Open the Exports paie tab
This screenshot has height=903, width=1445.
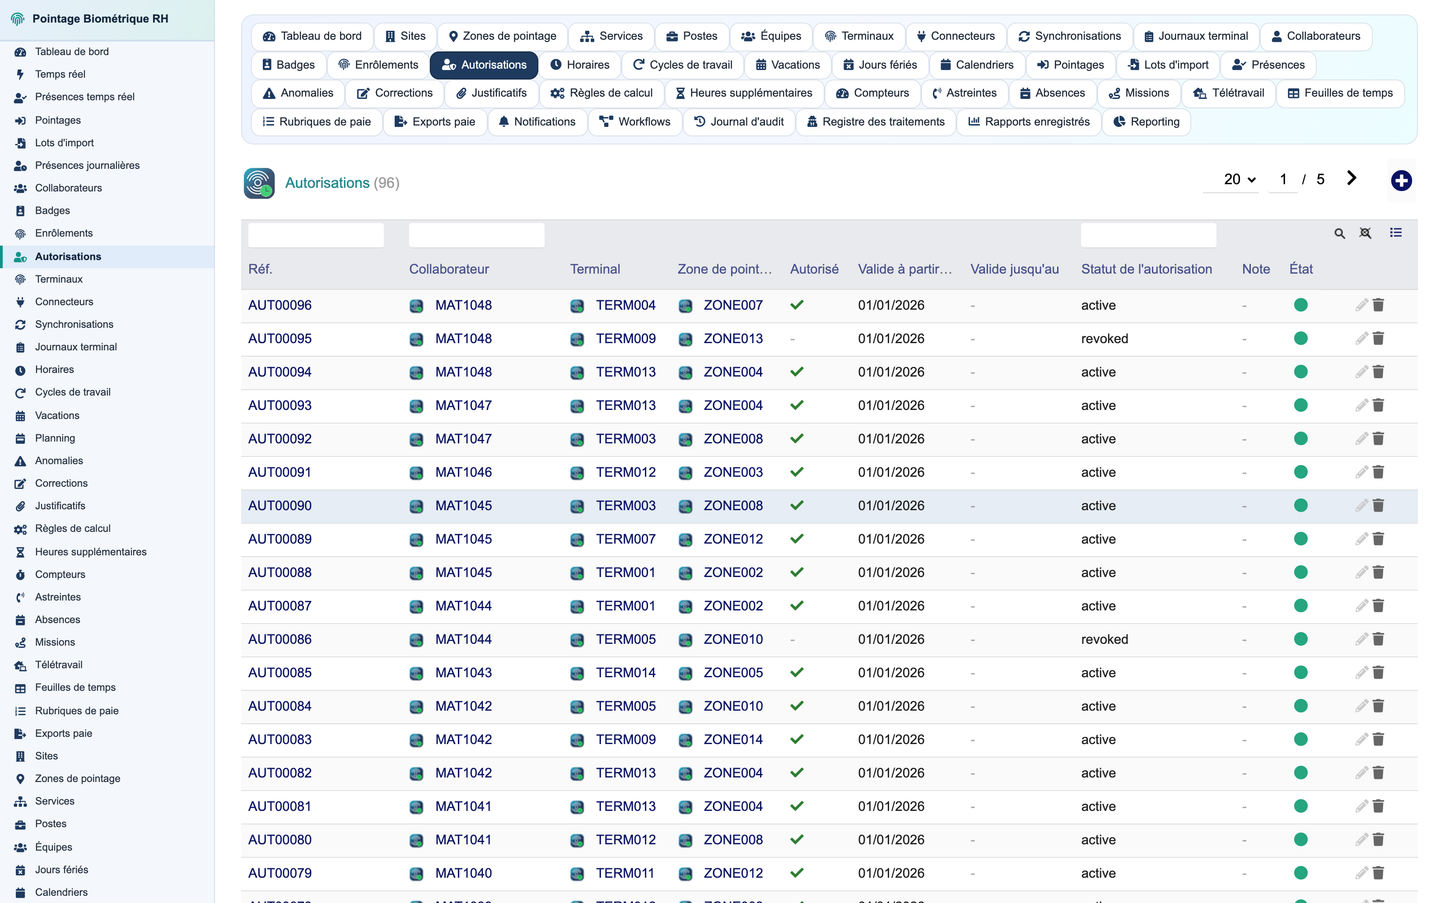(x=434, y=122)
